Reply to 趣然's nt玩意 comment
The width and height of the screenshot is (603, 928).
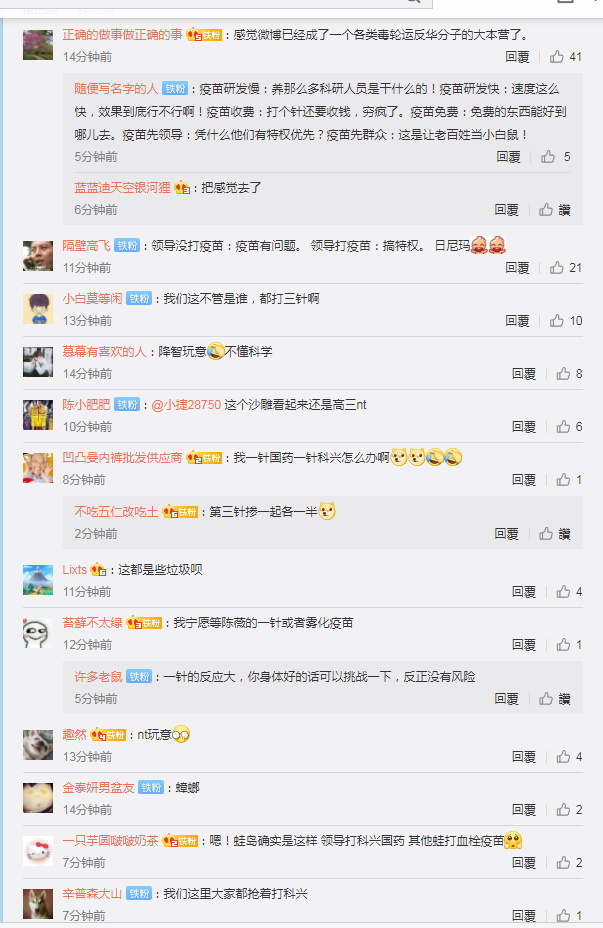(524, 757)
